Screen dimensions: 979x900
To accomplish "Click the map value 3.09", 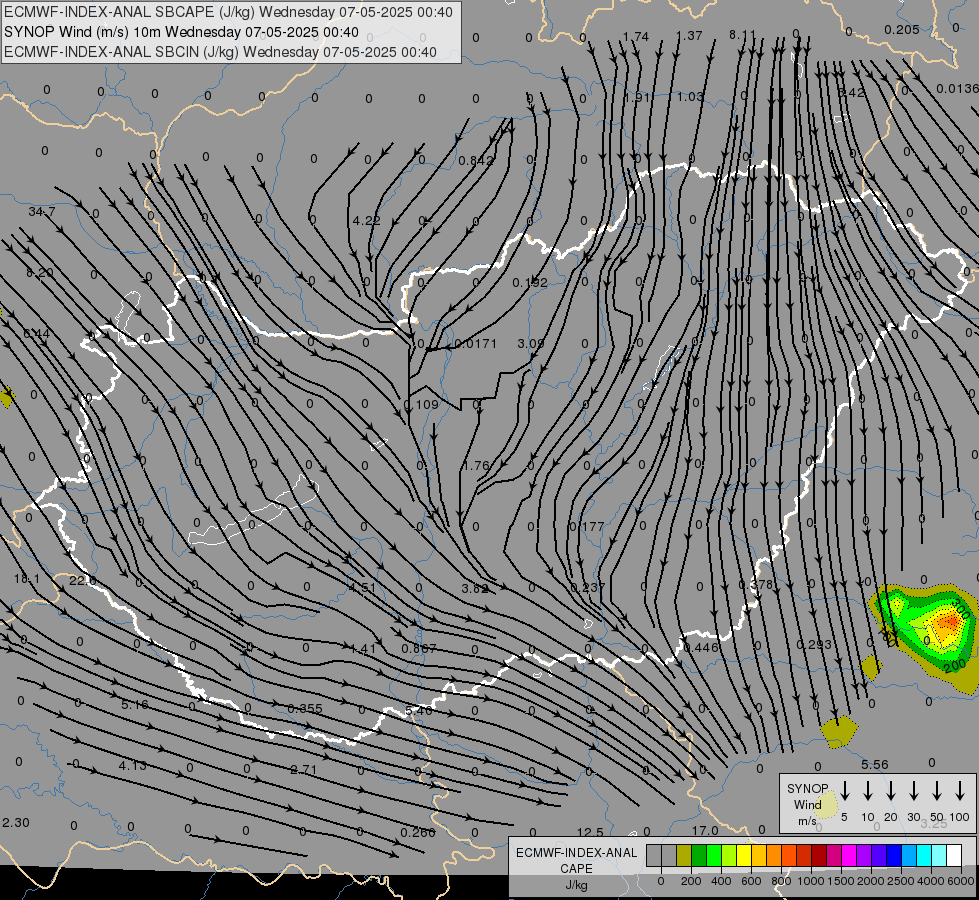I will coord(531,344).
